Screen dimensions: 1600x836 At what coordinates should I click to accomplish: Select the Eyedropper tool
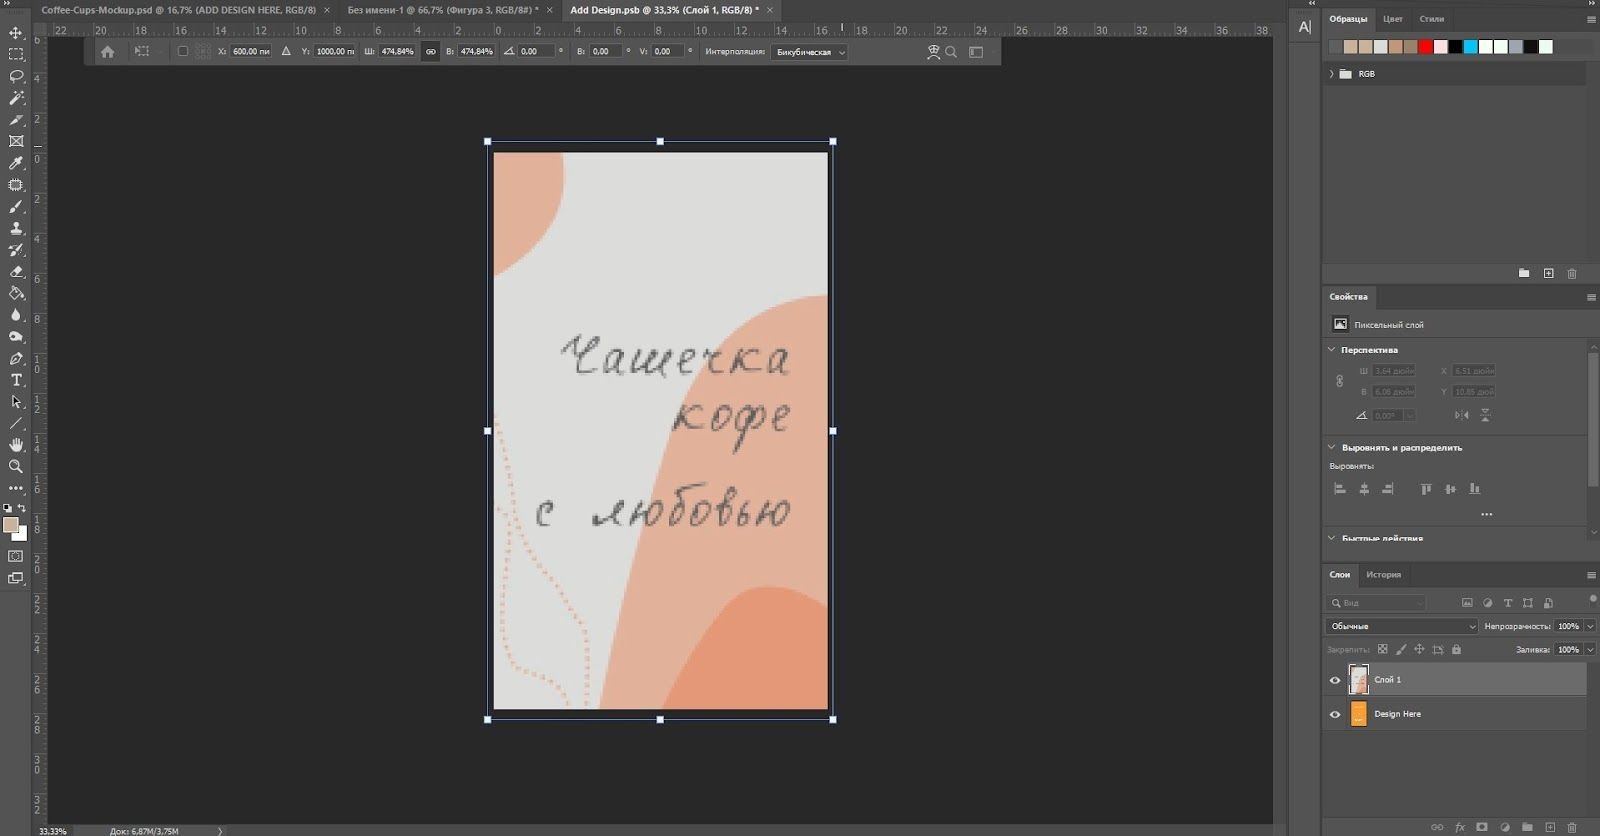point(16,163)
